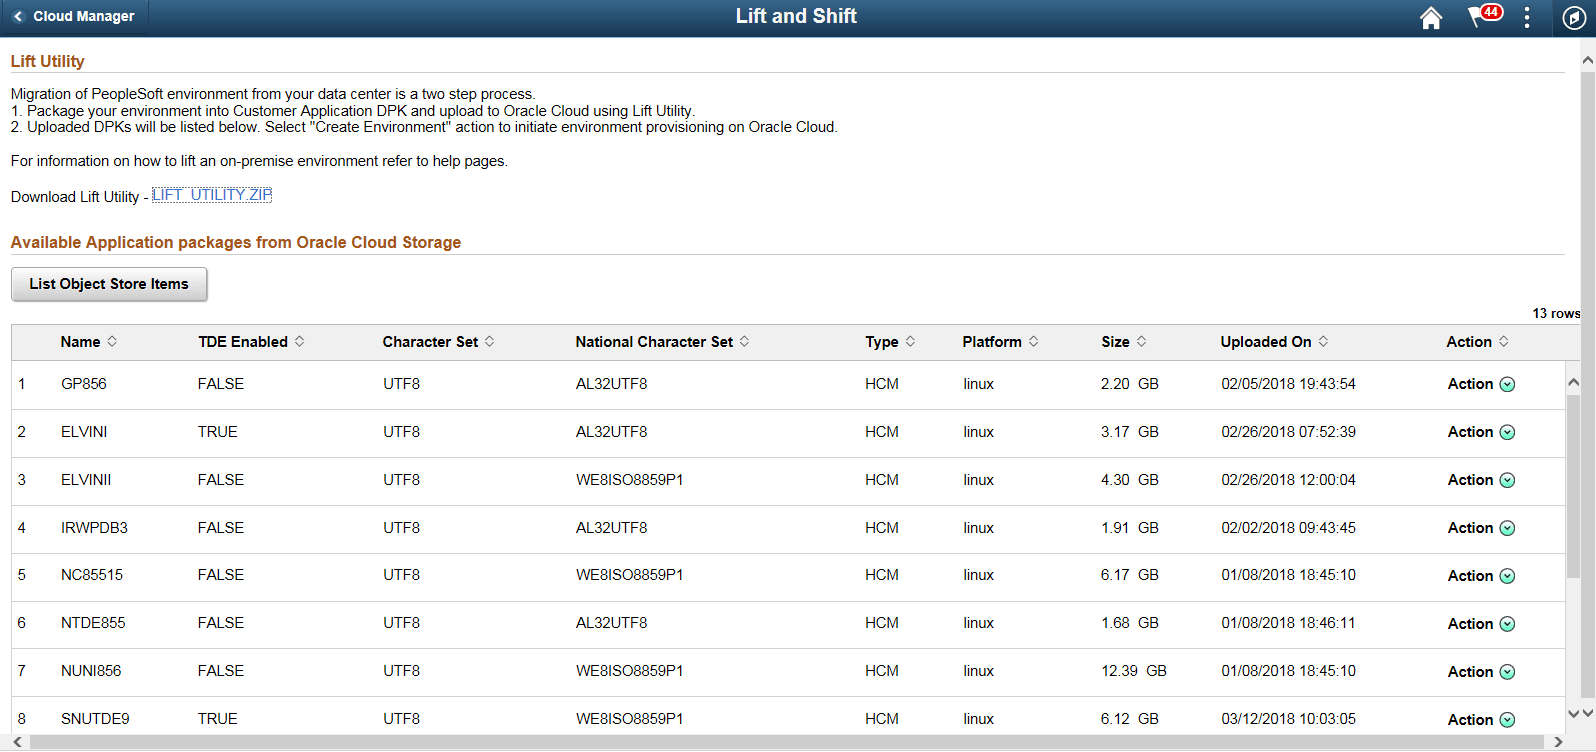Image resolution: width=1596 pixels, height=752 pixels.
Task: Select the GP856 name cell
Action: (83, 384)
